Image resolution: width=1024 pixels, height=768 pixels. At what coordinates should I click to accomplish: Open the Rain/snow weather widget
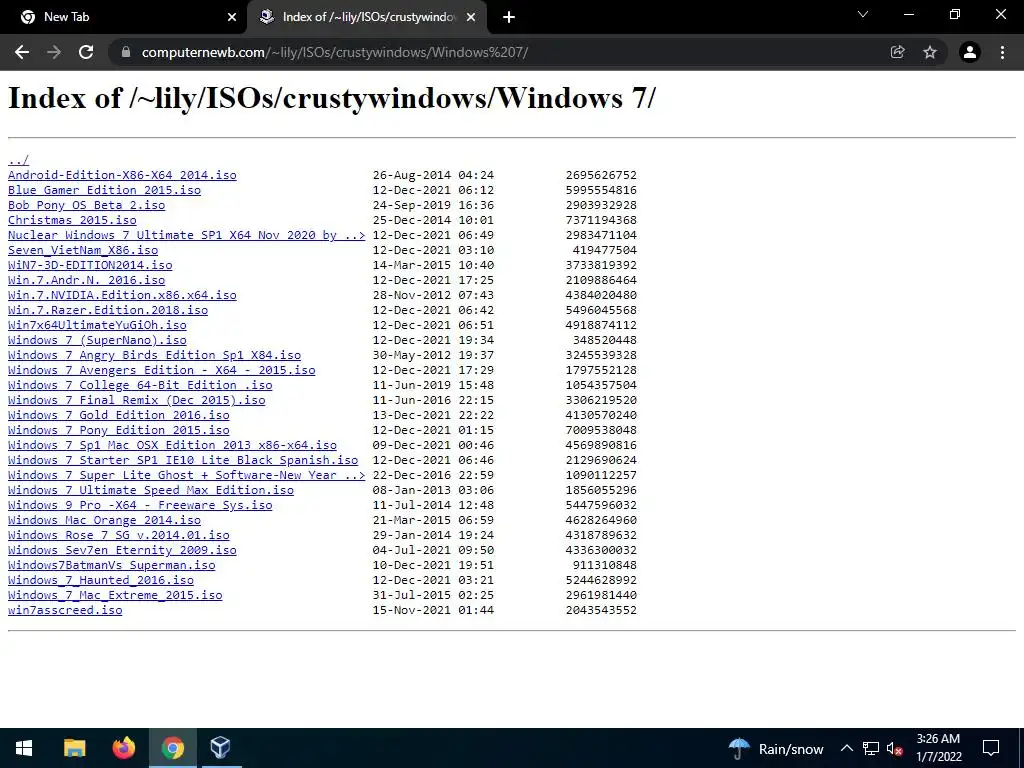tap(776, 749)
